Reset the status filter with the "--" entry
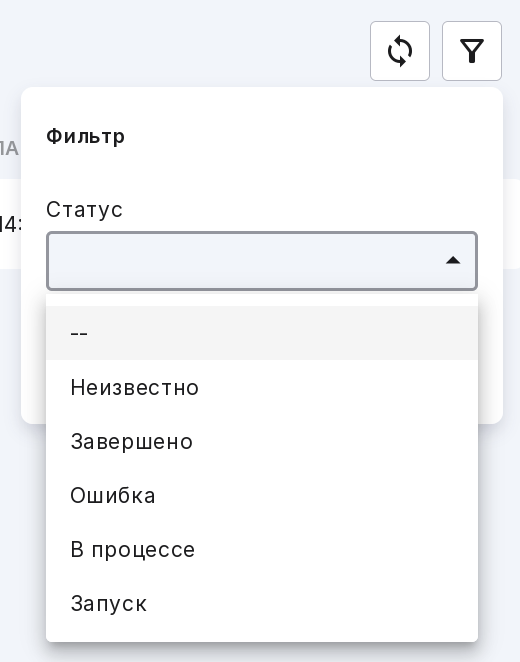Image resolution: width=520 pixels, height=662 pixels. 262,333
